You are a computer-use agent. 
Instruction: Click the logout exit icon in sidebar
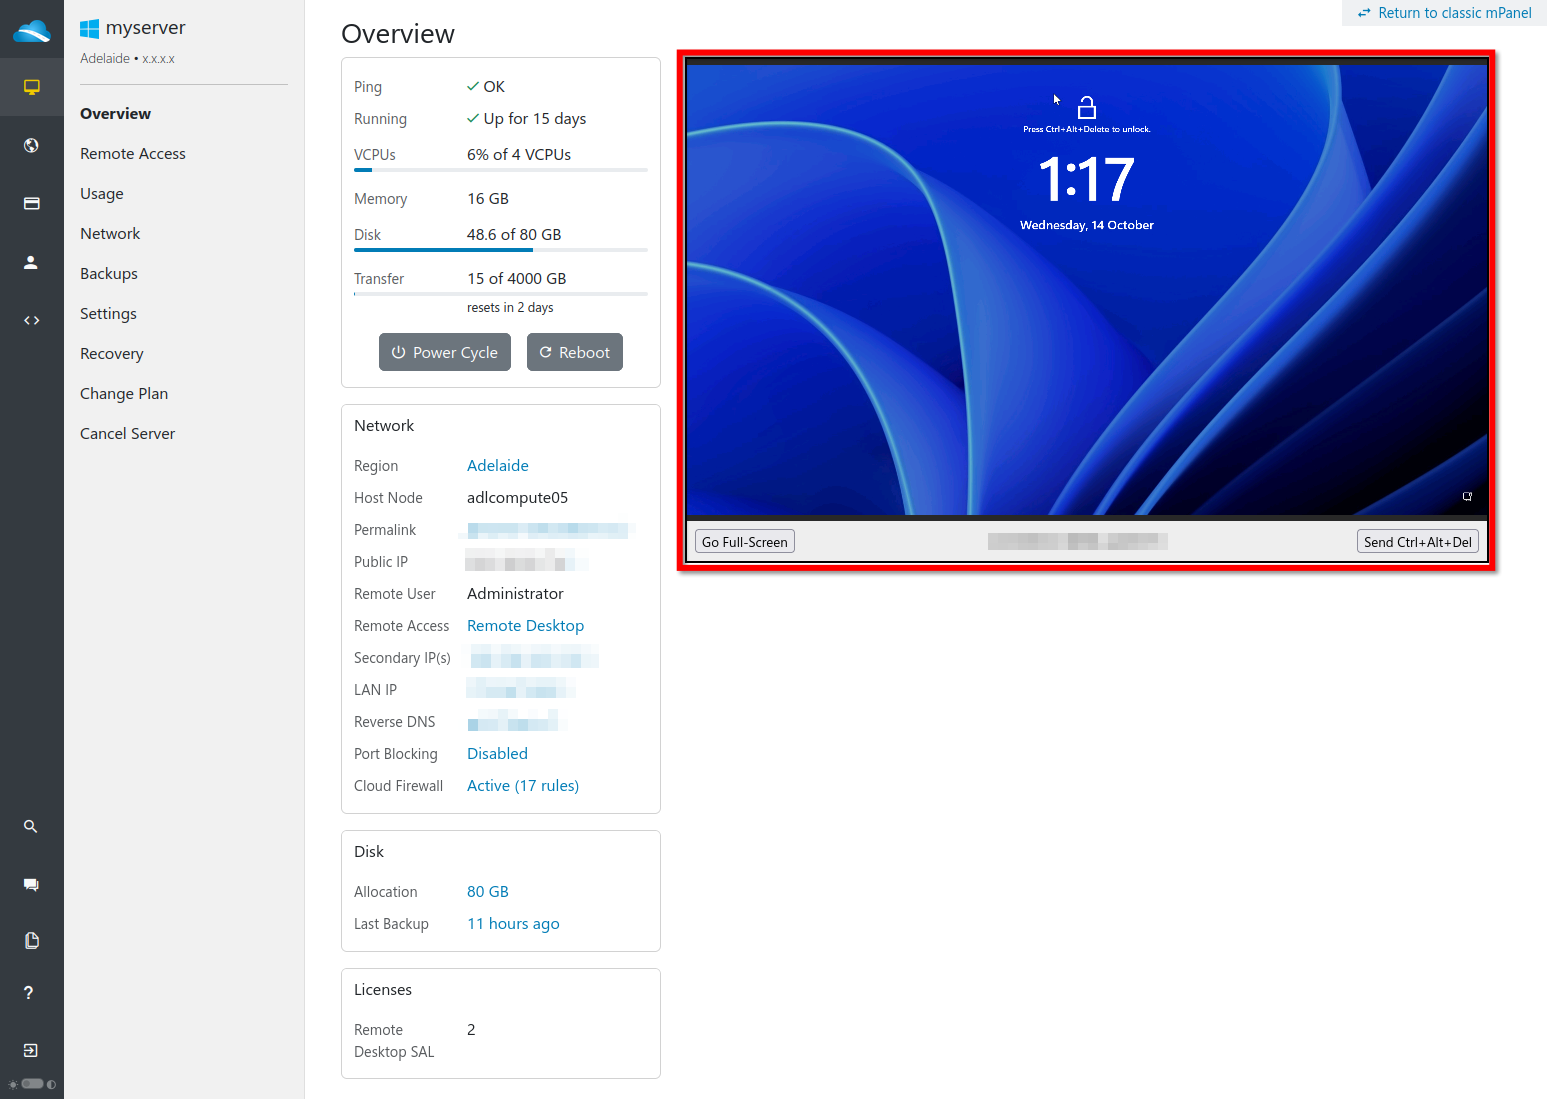tap(31, 1050)
